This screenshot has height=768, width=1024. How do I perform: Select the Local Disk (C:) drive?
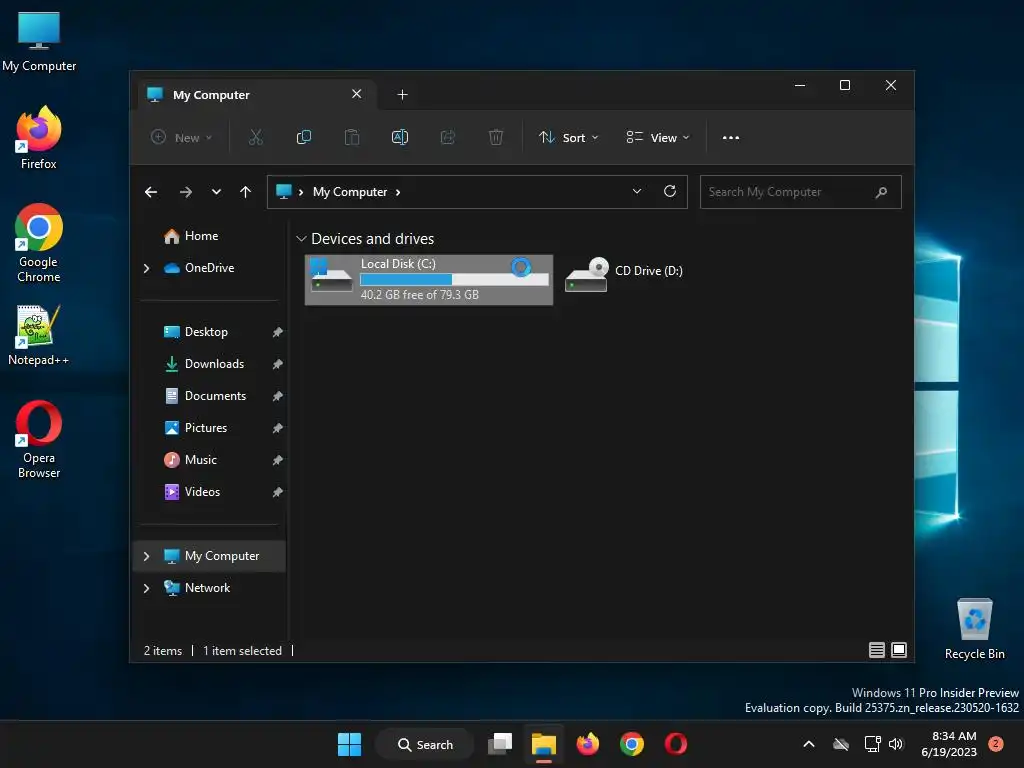click(429, 280)
